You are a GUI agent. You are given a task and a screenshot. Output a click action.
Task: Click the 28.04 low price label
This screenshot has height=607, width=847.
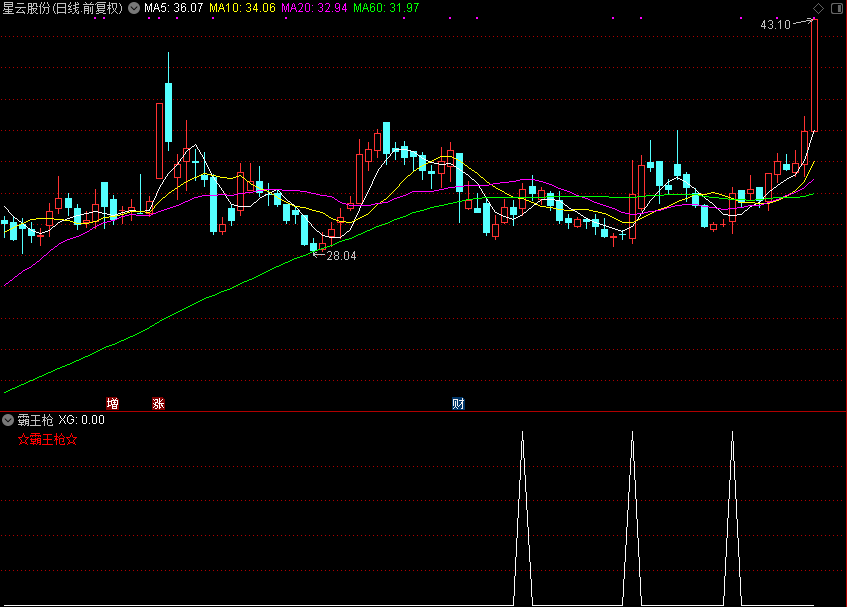[341, 256]
